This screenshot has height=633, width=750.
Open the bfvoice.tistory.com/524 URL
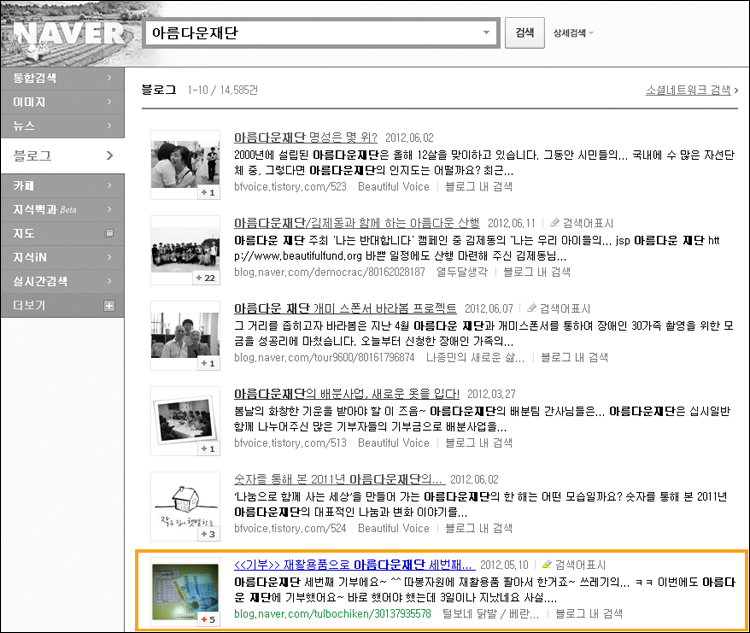coord(290,528)
